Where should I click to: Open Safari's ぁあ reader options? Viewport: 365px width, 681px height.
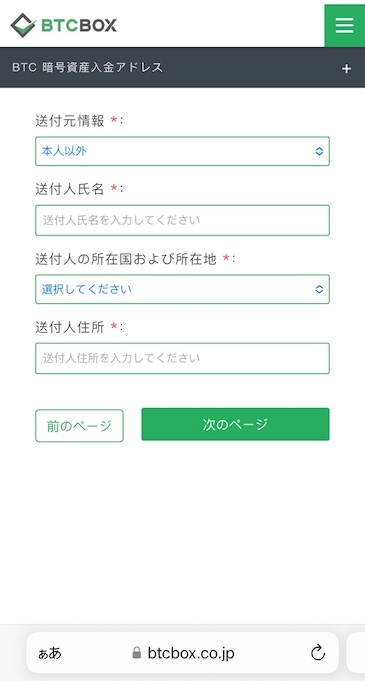point(50,653)
